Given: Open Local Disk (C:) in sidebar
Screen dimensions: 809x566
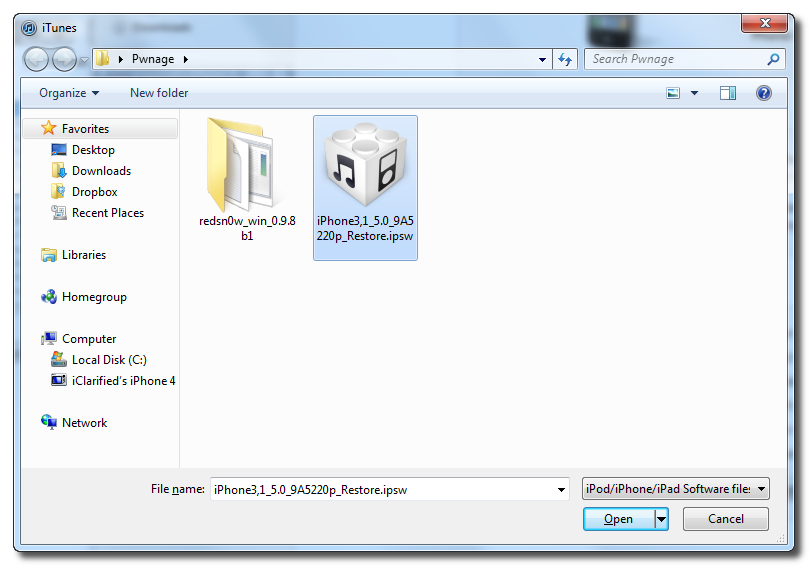Looking at the screenshot, I should [x=109, y=360].
